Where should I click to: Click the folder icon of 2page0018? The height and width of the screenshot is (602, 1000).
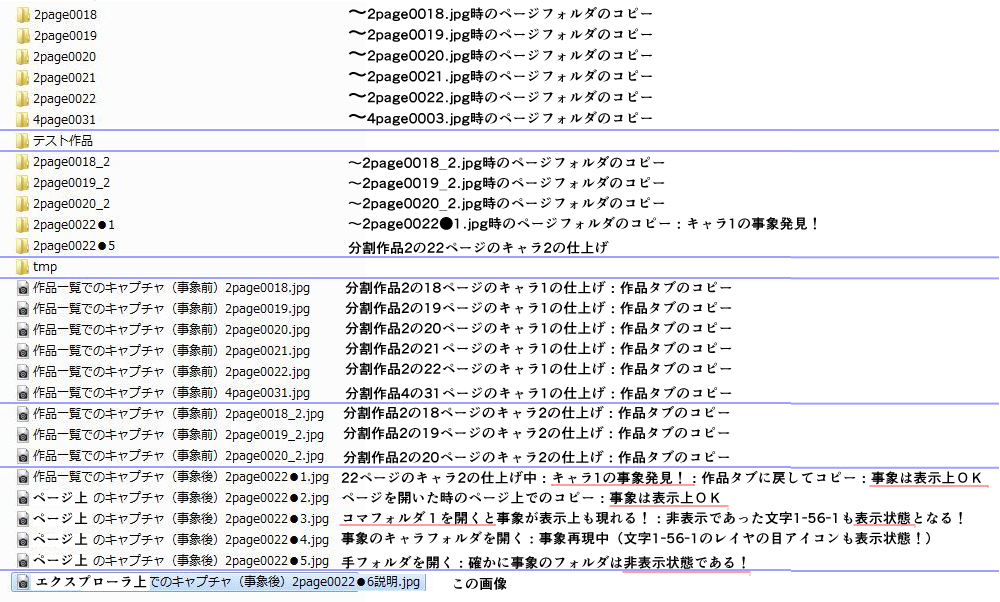(x=23, y=15)
